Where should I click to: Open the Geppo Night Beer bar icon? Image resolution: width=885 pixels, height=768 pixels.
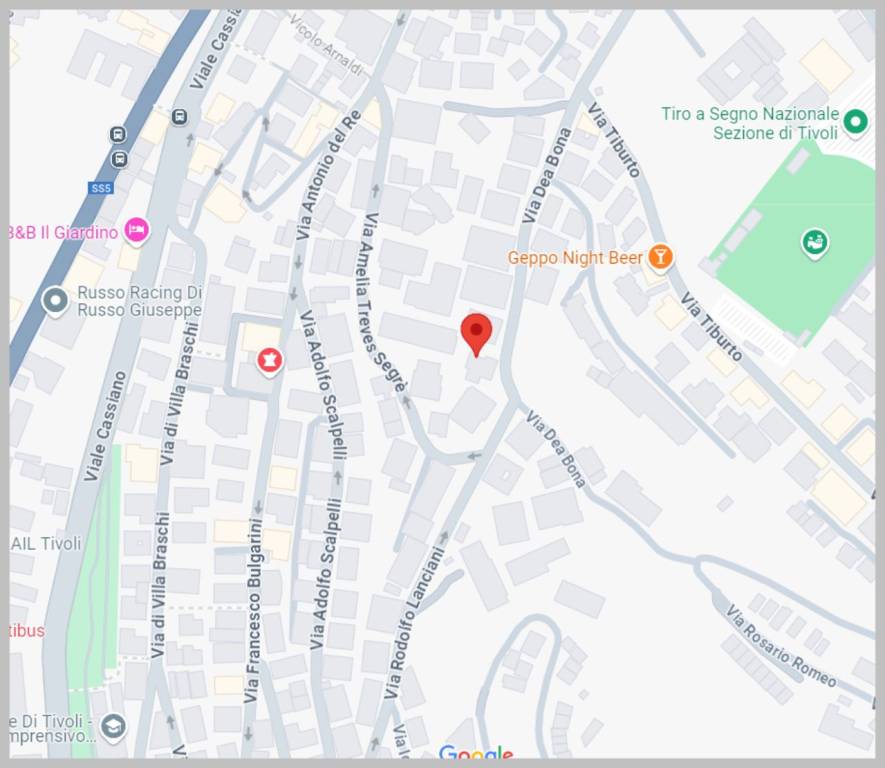click(660, 257)
